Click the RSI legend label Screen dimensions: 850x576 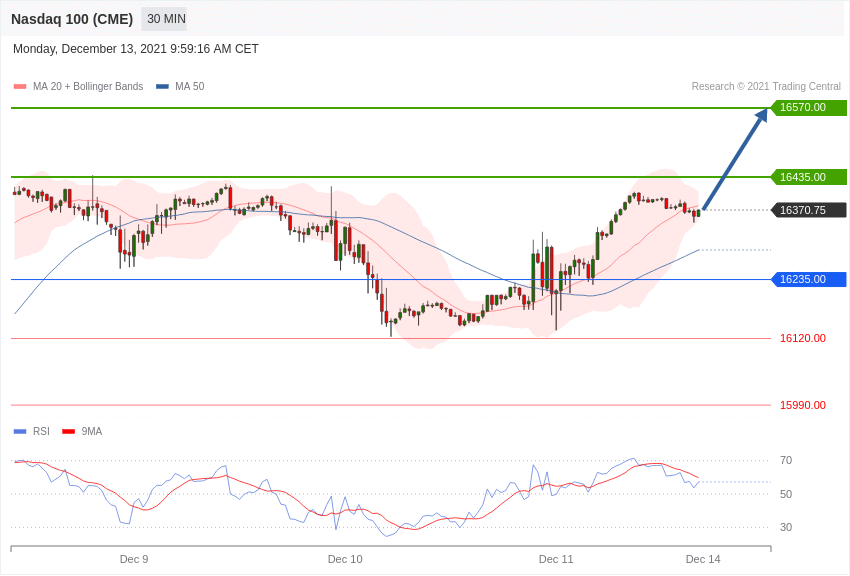[41, 431]
